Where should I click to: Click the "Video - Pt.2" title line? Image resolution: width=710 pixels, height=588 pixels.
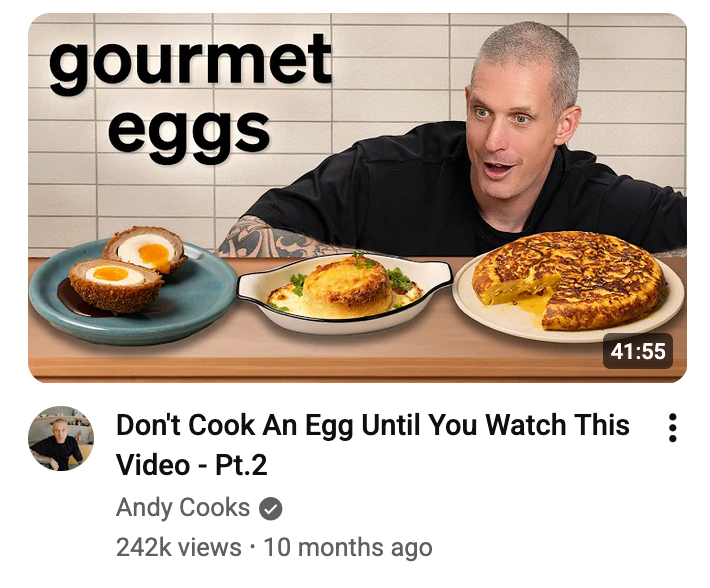pyautogui.click(x=192, y=465)
